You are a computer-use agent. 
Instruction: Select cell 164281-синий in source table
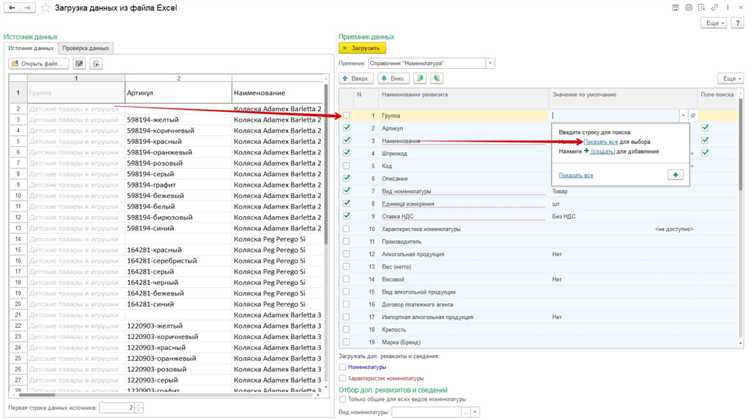pos(178,304)
